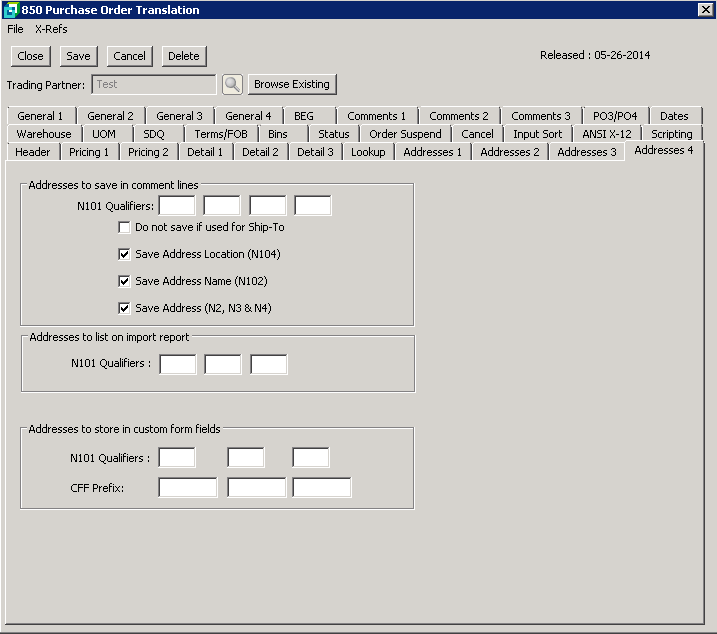
Task: Switch to the General 1 tab
Action: tap(40, 116)
